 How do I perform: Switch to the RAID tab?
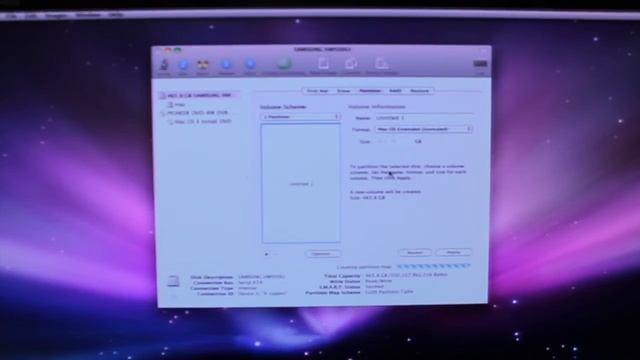click(395, 91)
